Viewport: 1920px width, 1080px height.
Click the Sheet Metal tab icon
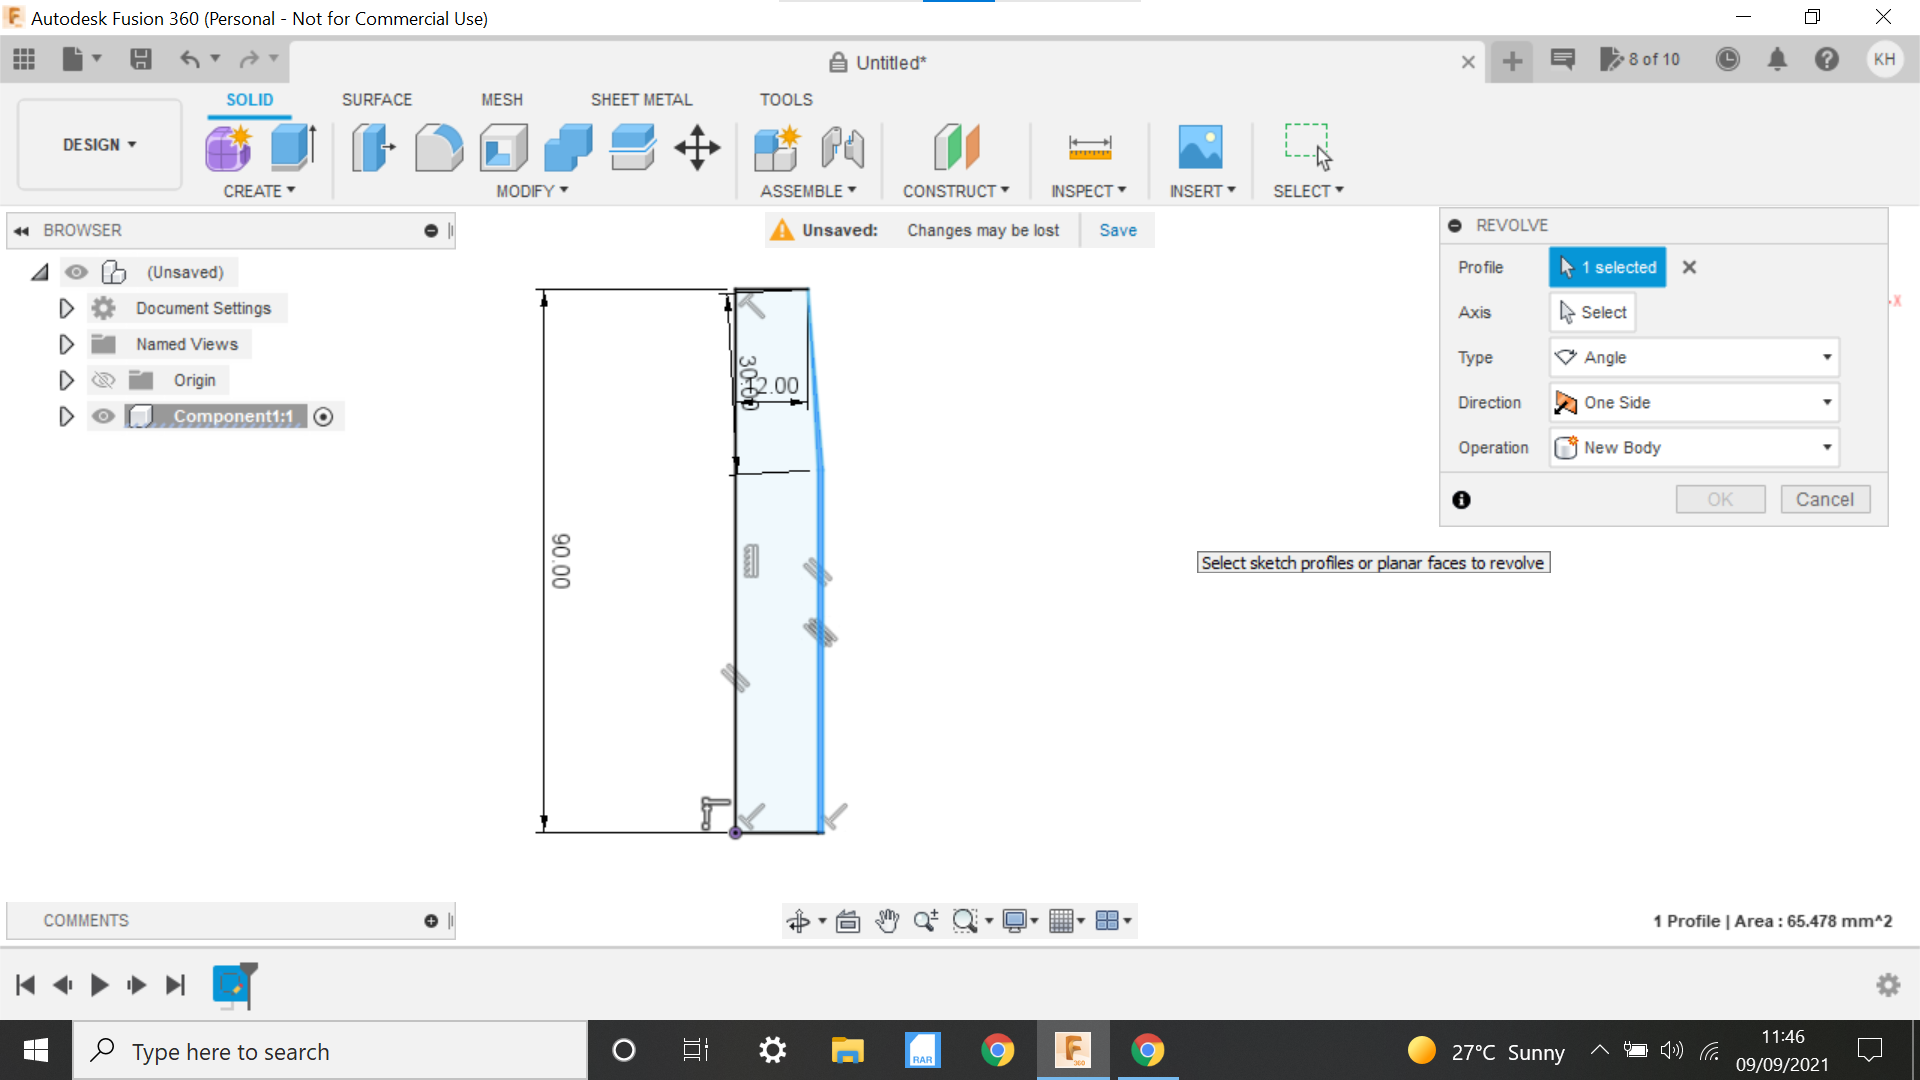coord(642,99)
